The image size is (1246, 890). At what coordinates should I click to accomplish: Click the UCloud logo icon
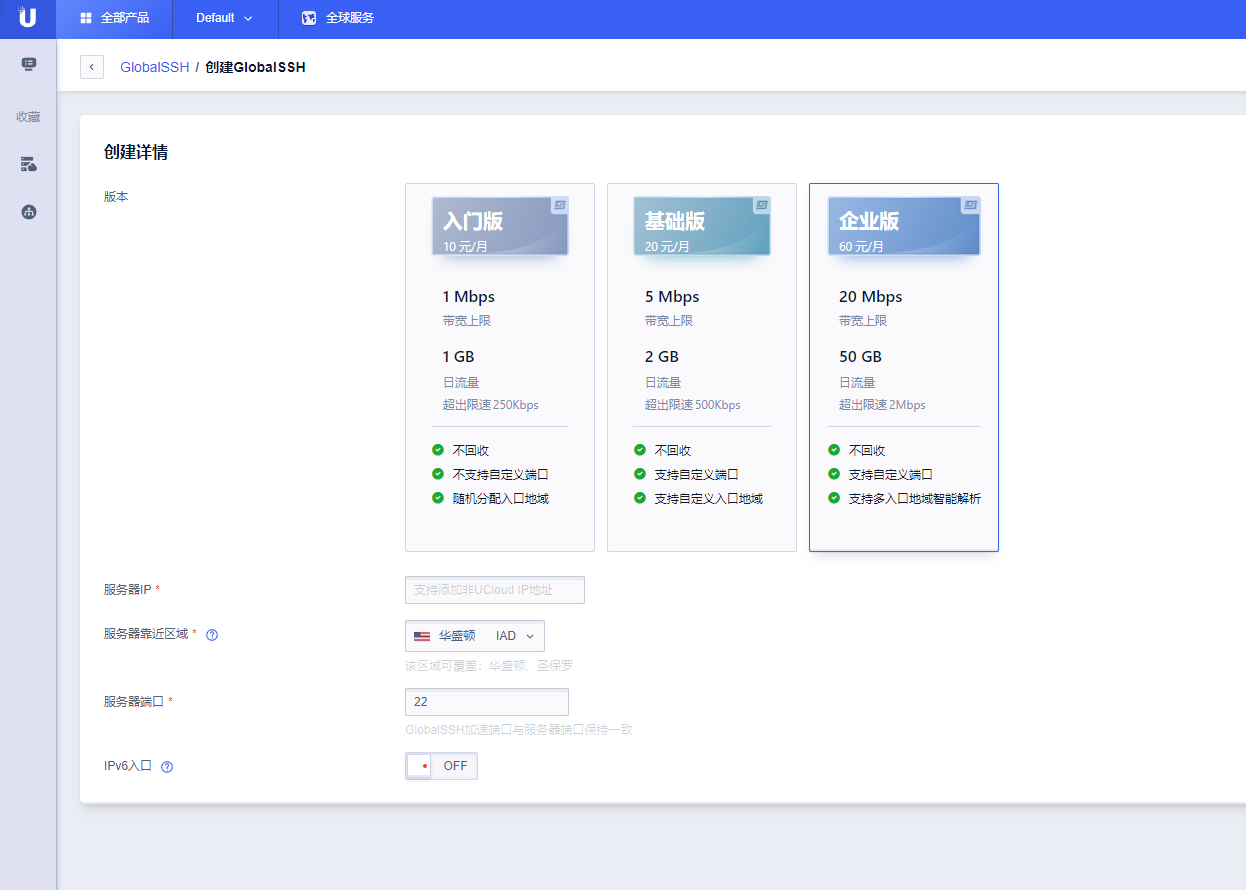click(27, 17)
